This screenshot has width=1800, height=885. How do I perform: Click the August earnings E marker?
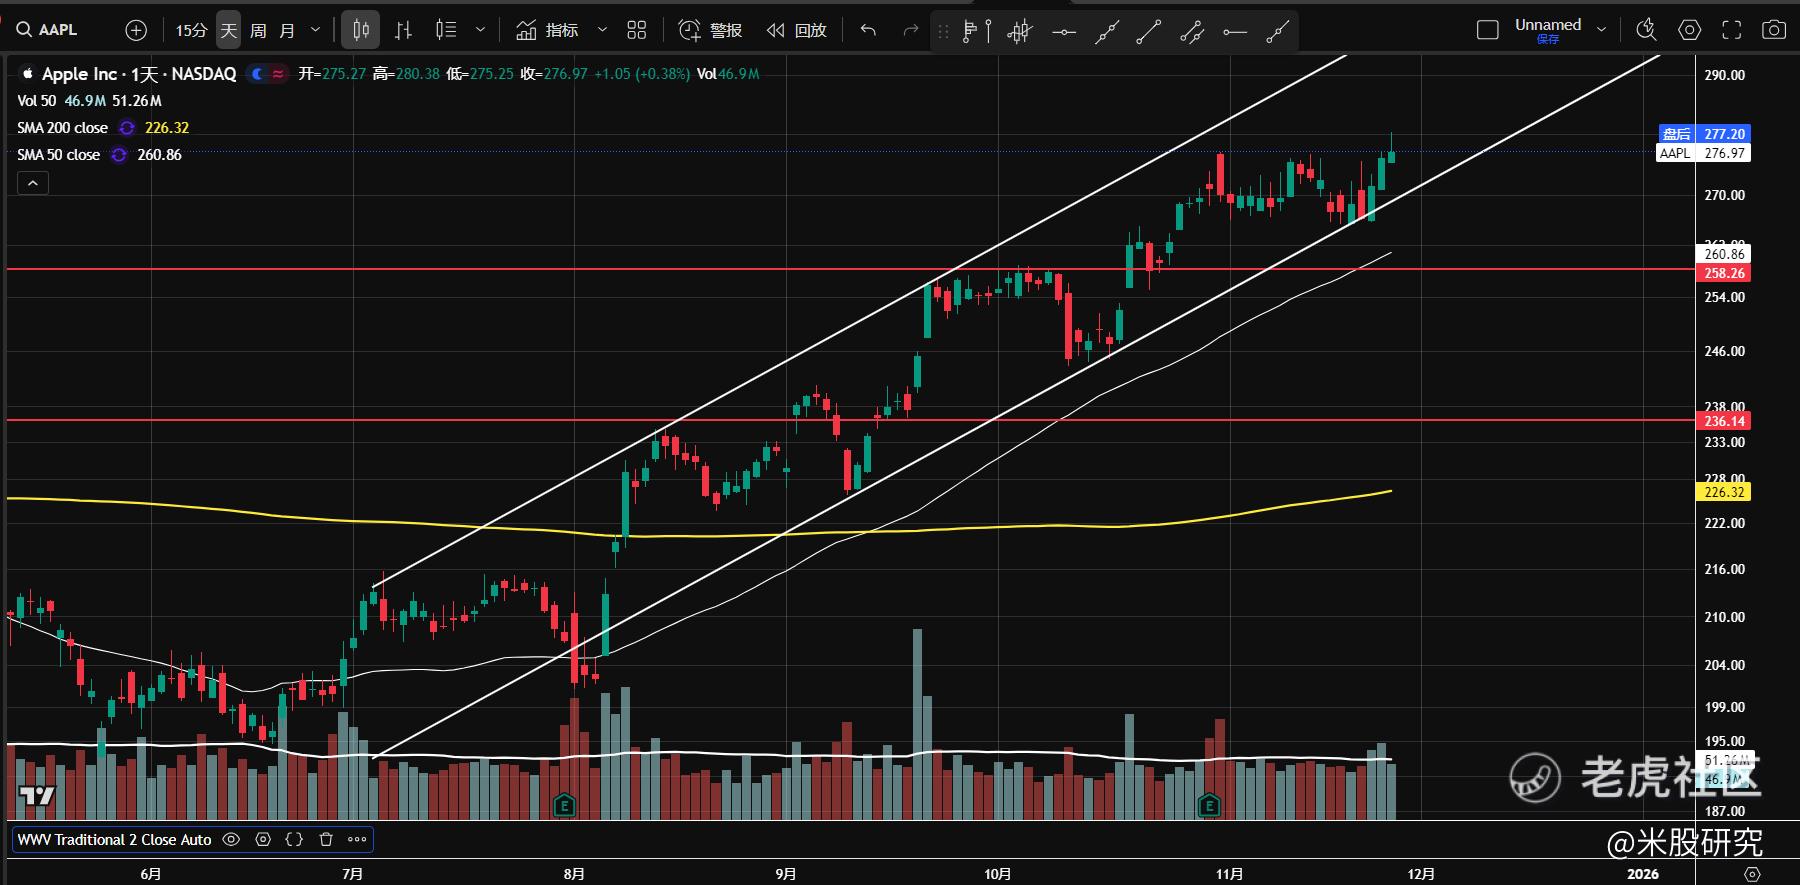click(x=564, y=805)
